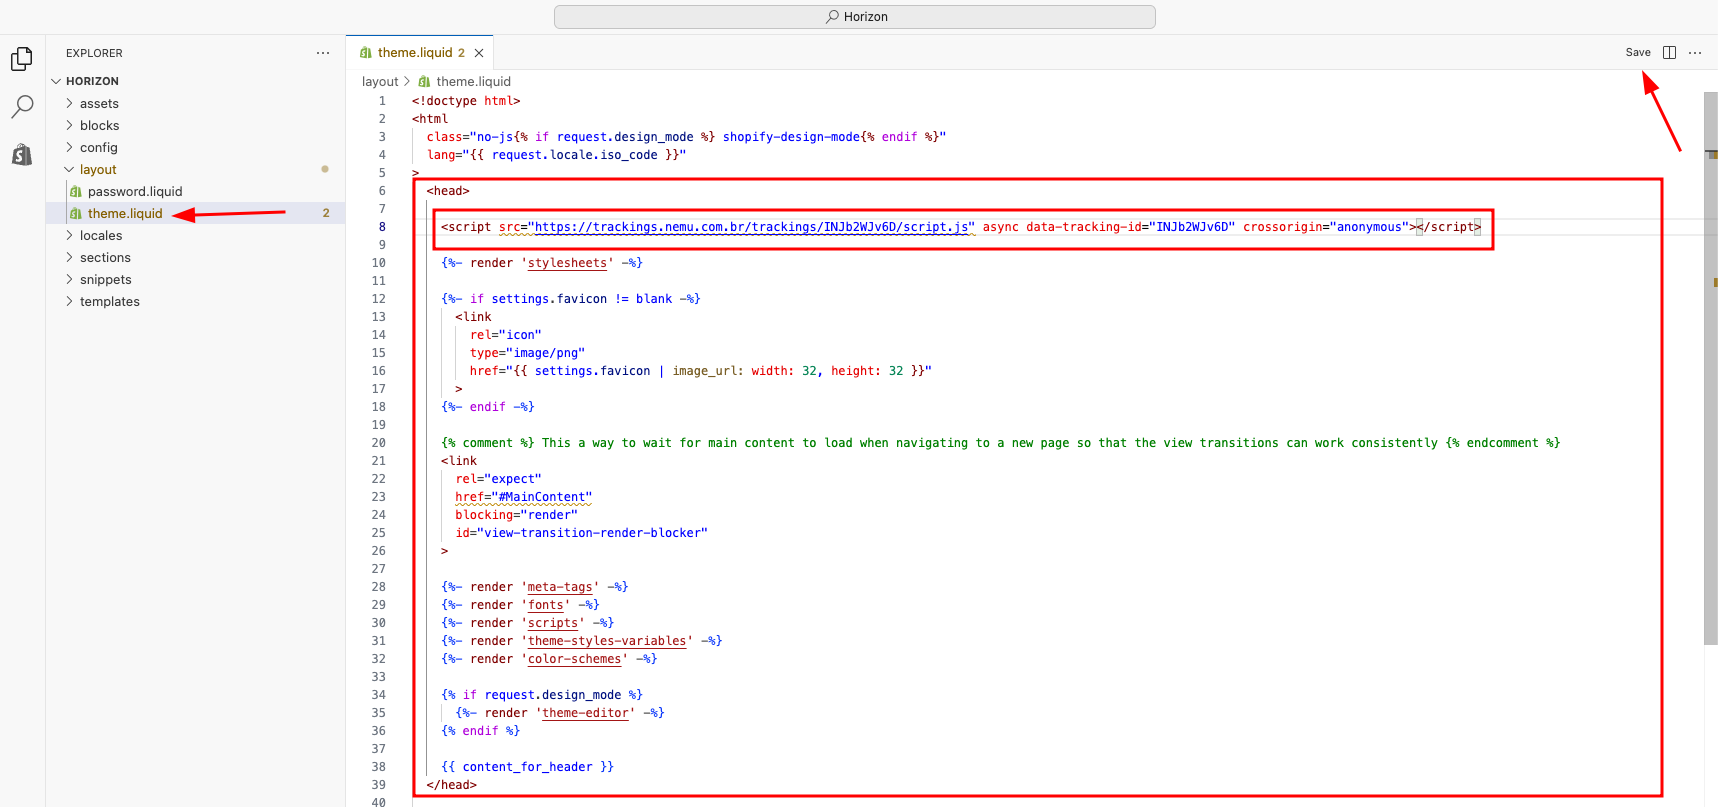Select the theme.liquid tab
Image resolution: width=1718 pixels, height=807 pixels.
(420, 53)
